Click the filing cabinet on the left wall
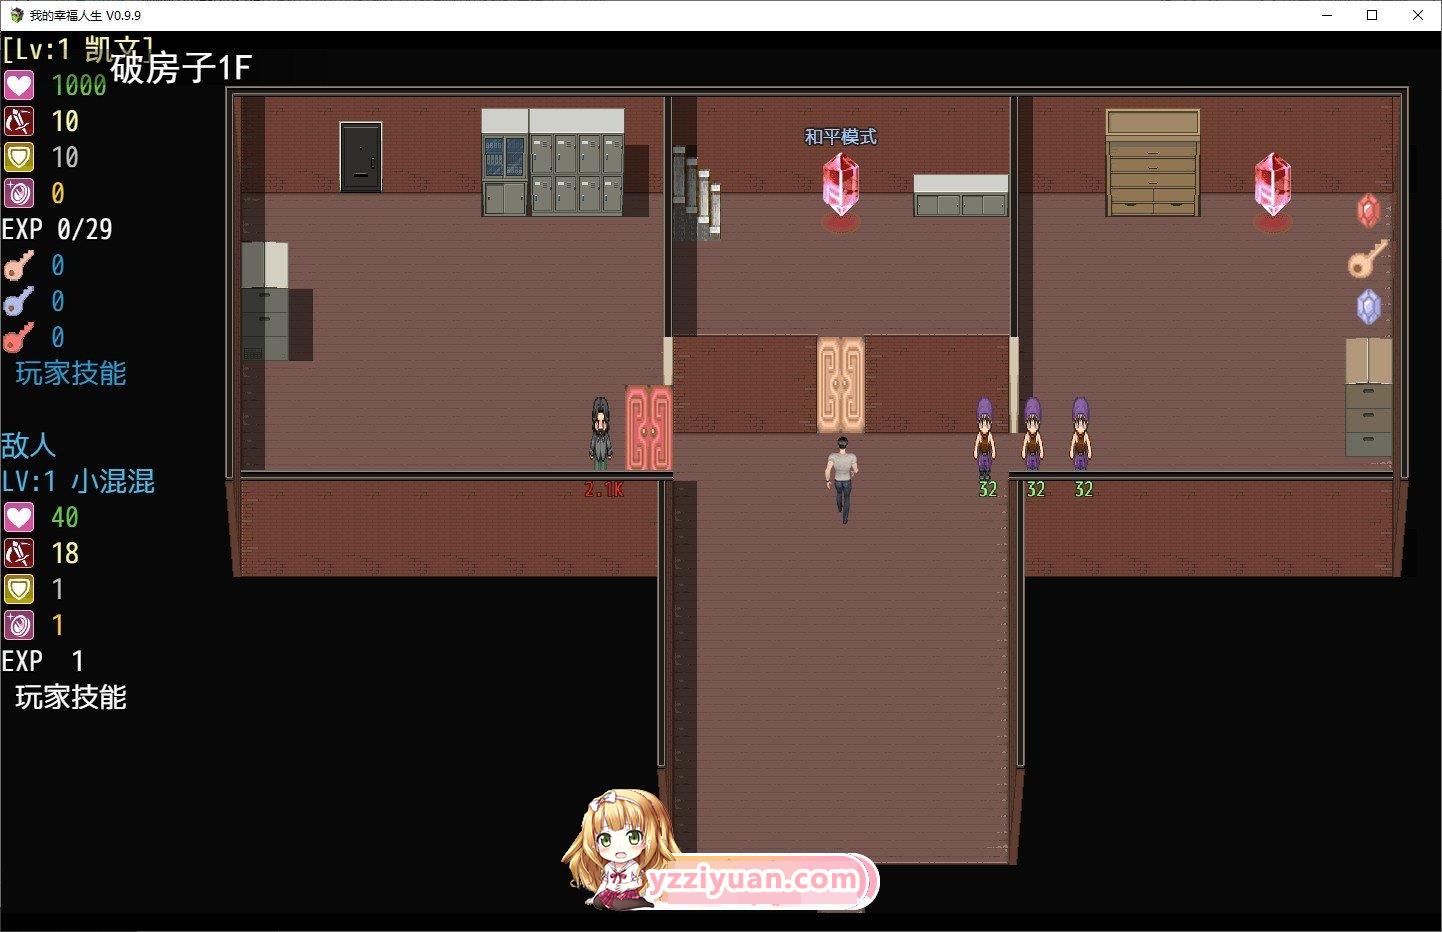 [265, 301]
